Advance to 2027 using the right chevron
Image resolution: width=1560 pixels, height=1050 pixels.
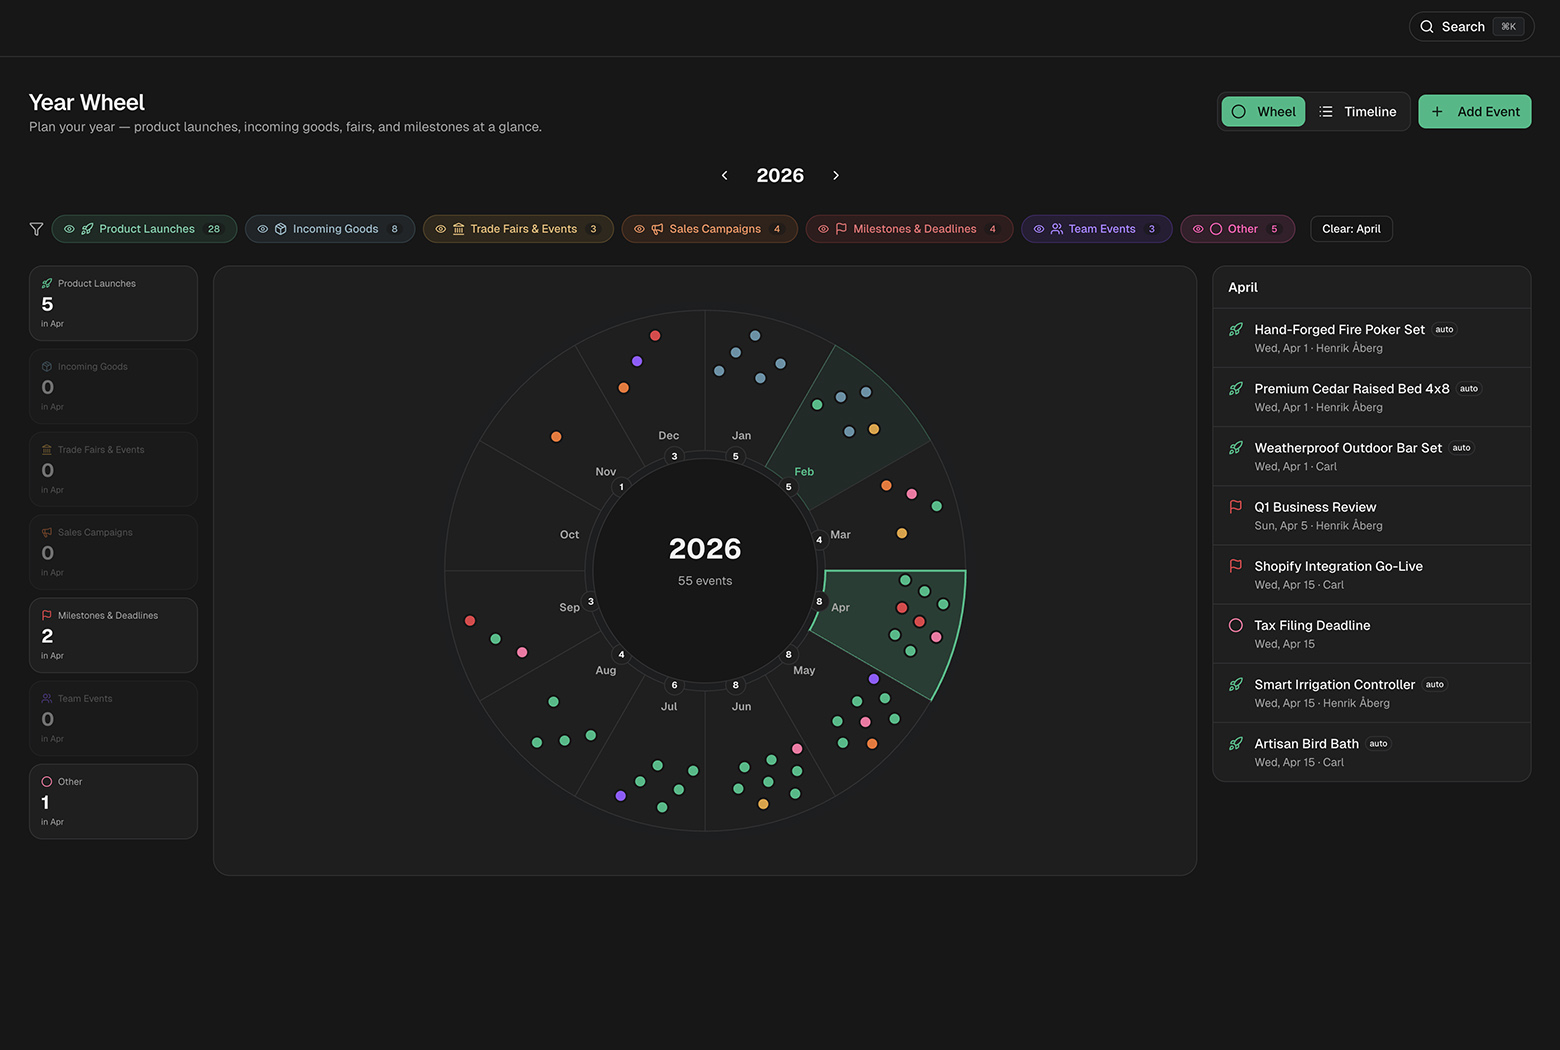(836, 175)
